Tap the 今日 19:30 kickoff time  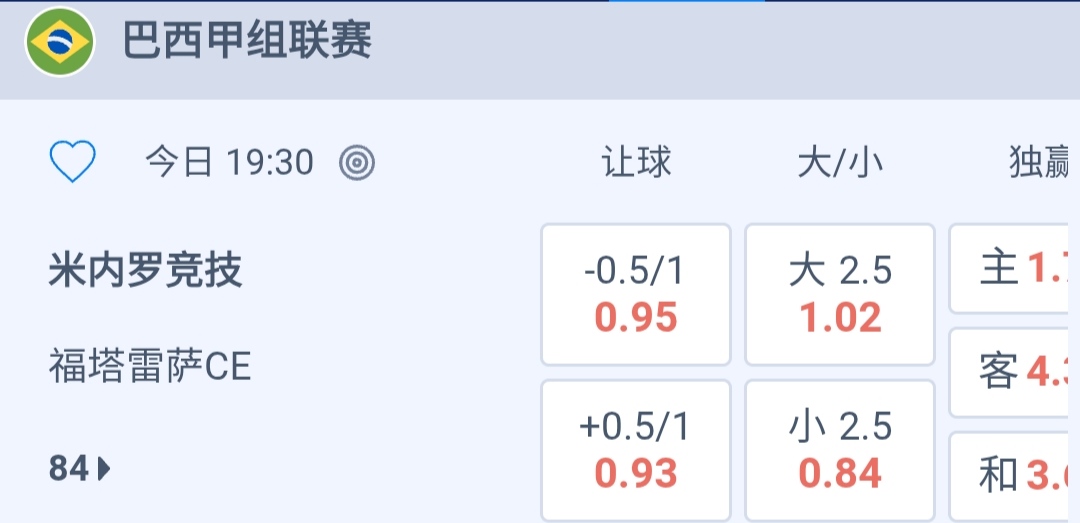click(x=229, y=162)
